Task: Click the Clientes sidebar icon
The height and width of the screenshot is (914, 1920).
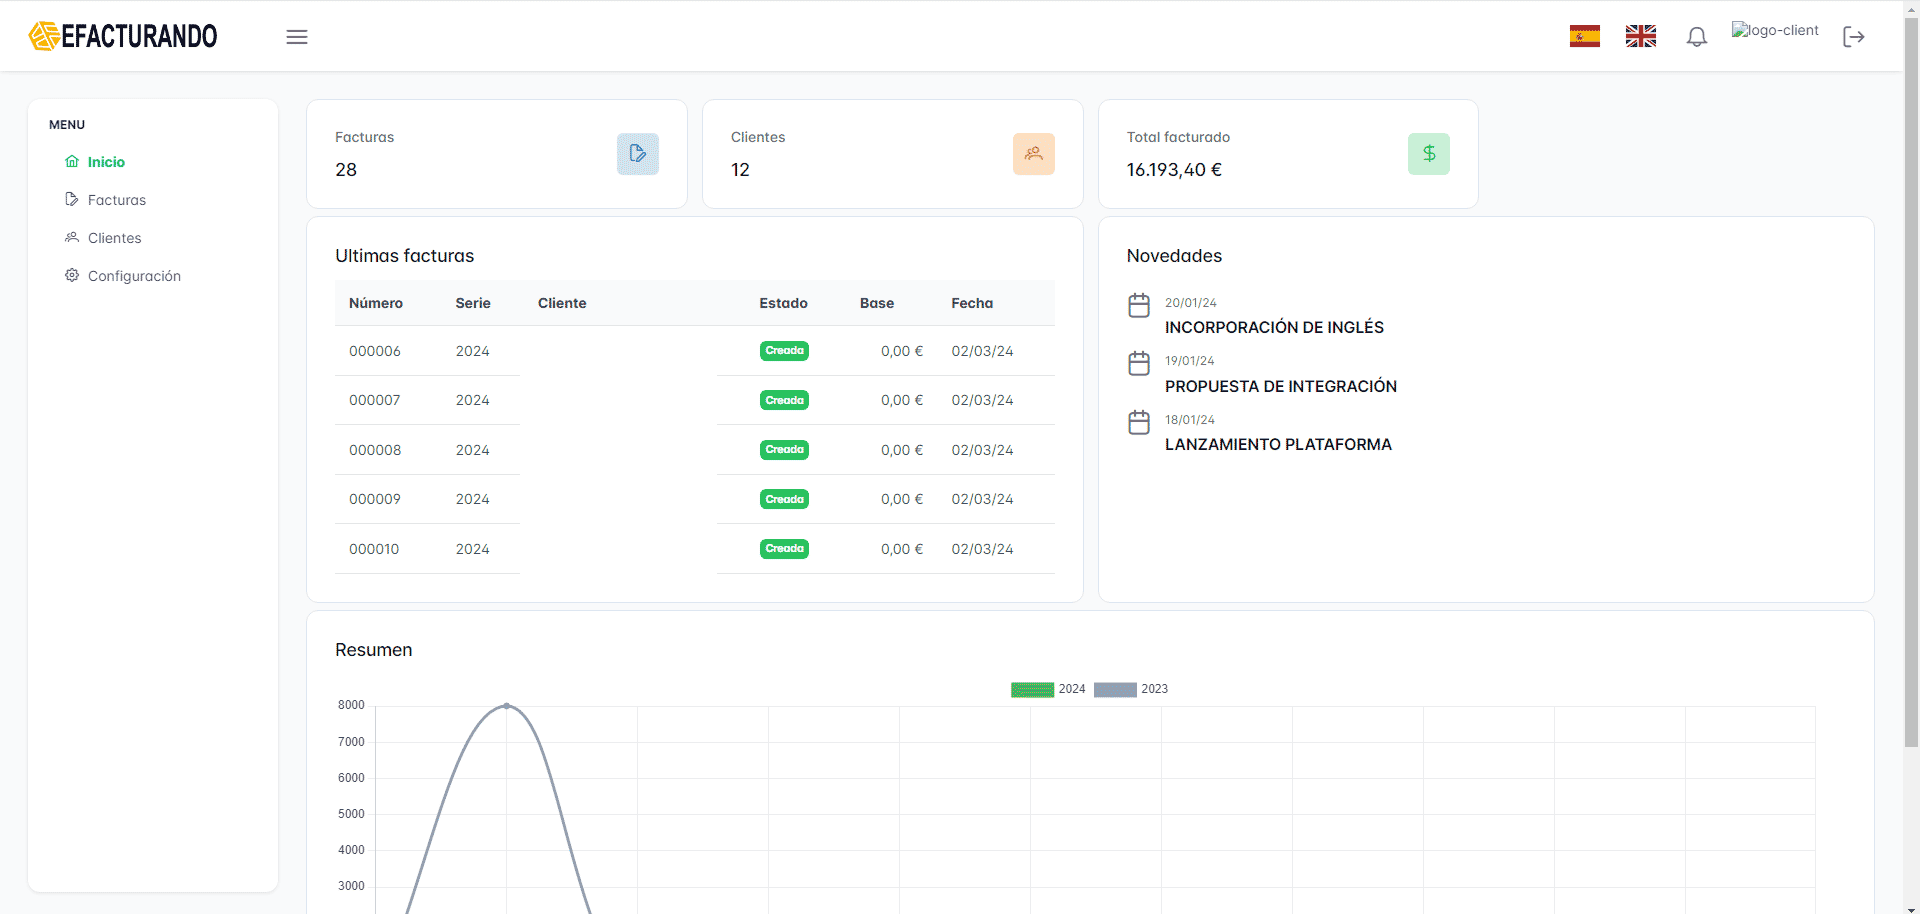Action: click(x=72, y=237)
